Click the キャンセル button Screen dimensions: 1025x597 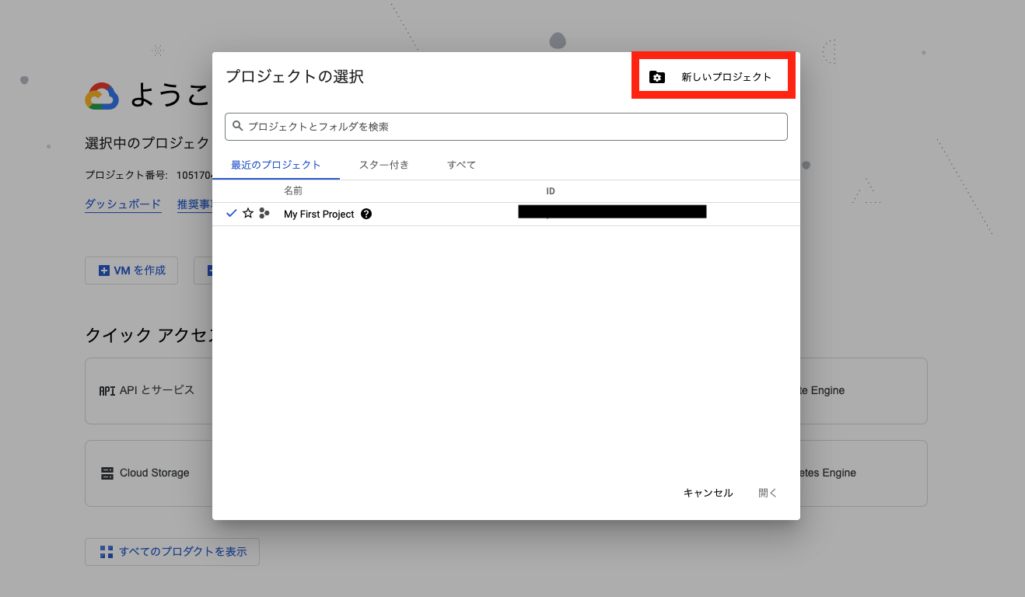[x=706, y=492]
